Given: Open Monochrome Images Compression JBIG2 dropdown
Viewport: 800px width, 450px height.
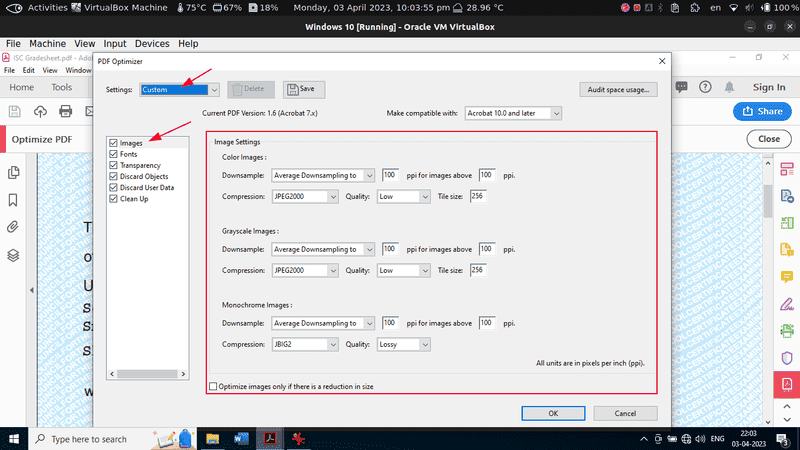Looking at the screenshot, I should [x=305, y=344].
